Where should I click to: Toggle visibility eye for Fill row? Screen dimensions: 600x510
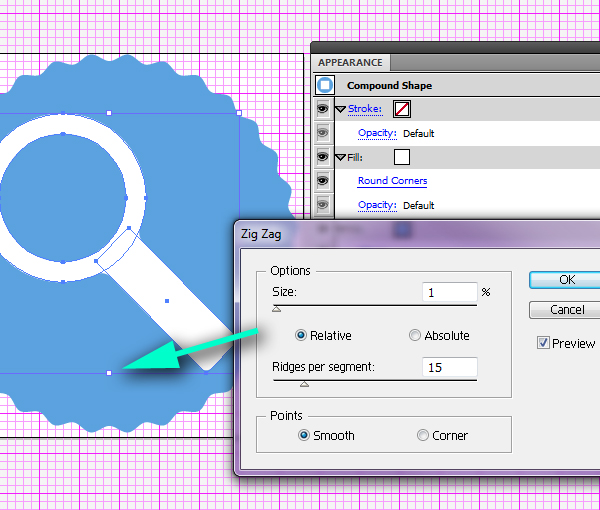(323, 157)
